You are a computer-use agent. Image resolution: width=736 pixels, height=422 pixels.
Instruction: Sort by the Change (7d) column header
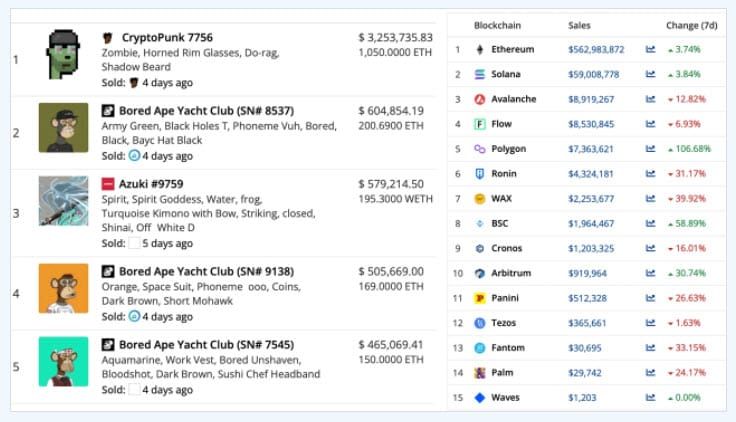[691, 25]
